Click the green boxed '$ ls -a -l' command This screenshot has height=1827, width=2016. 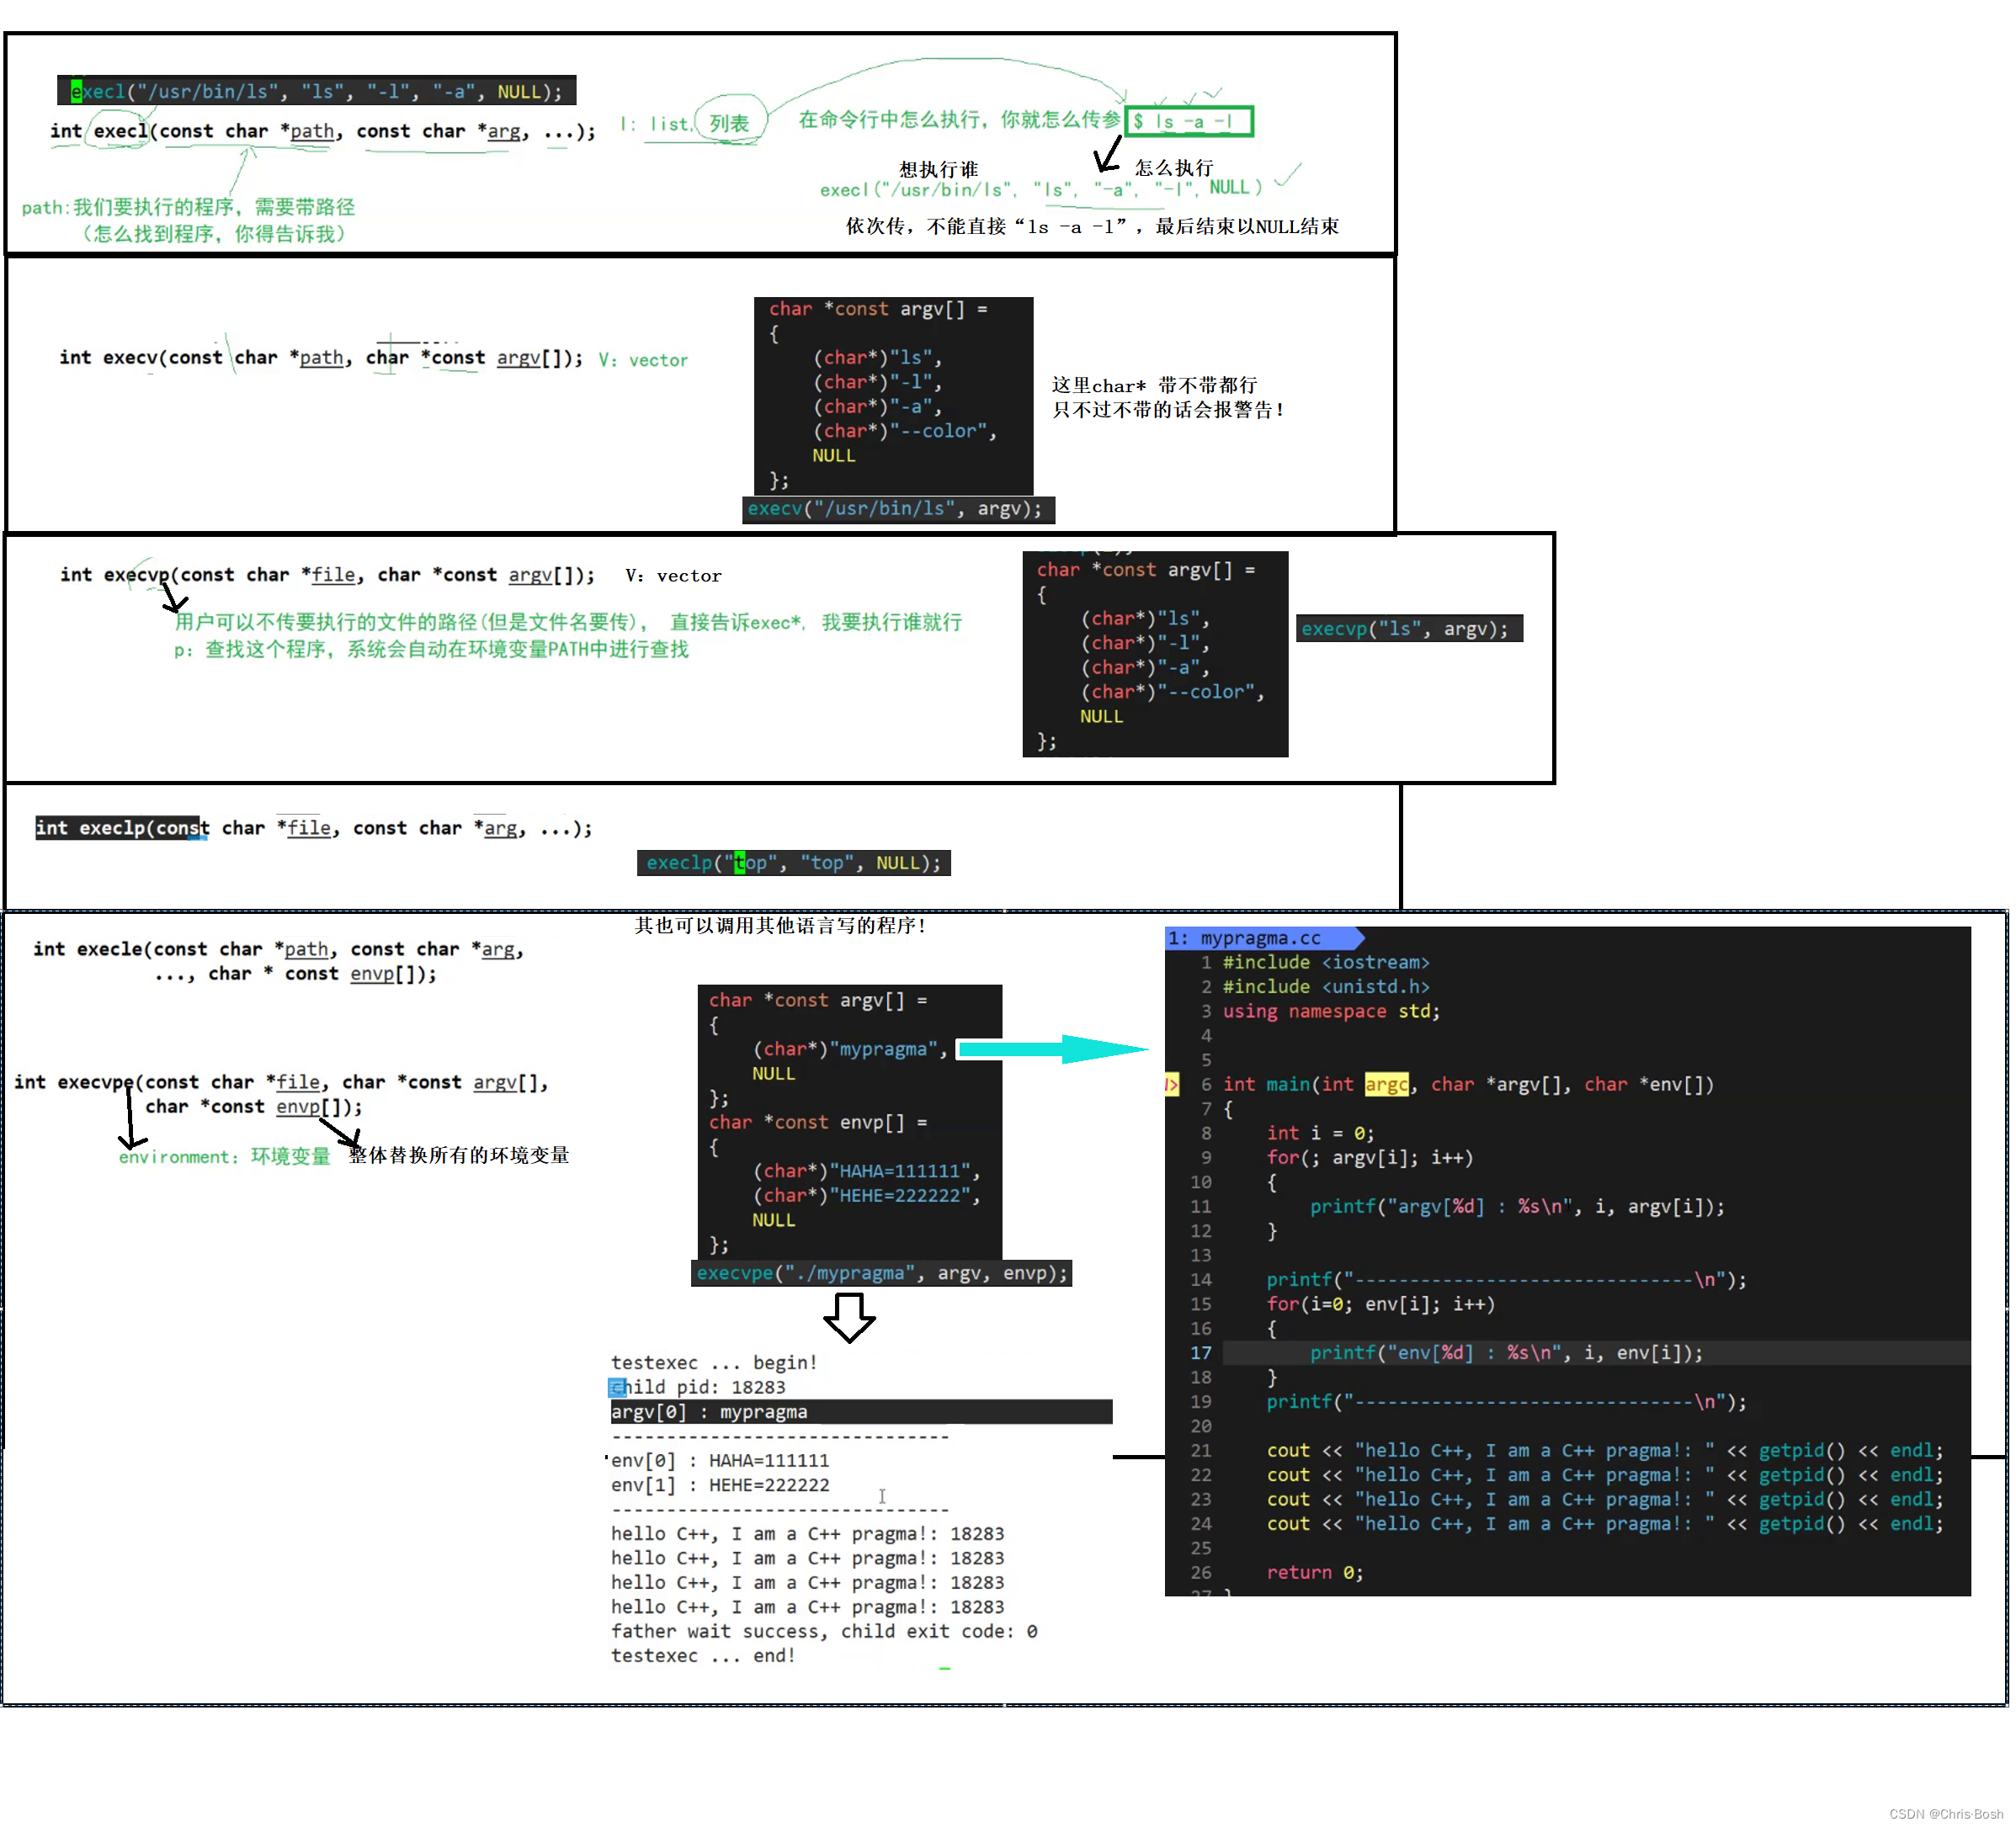1188,122
